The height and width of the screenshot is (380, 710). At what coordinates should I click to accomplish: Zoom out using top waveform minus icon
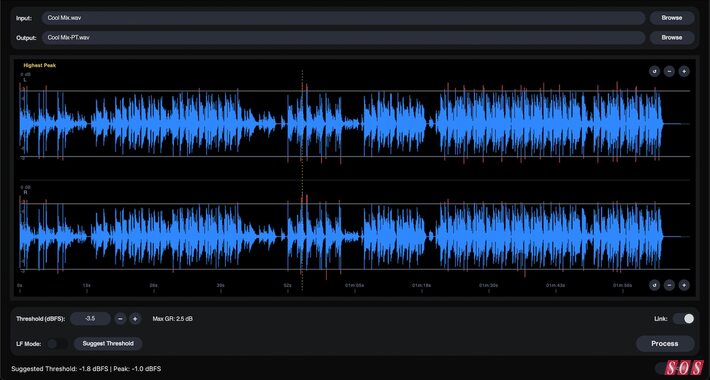click(669, 71)
